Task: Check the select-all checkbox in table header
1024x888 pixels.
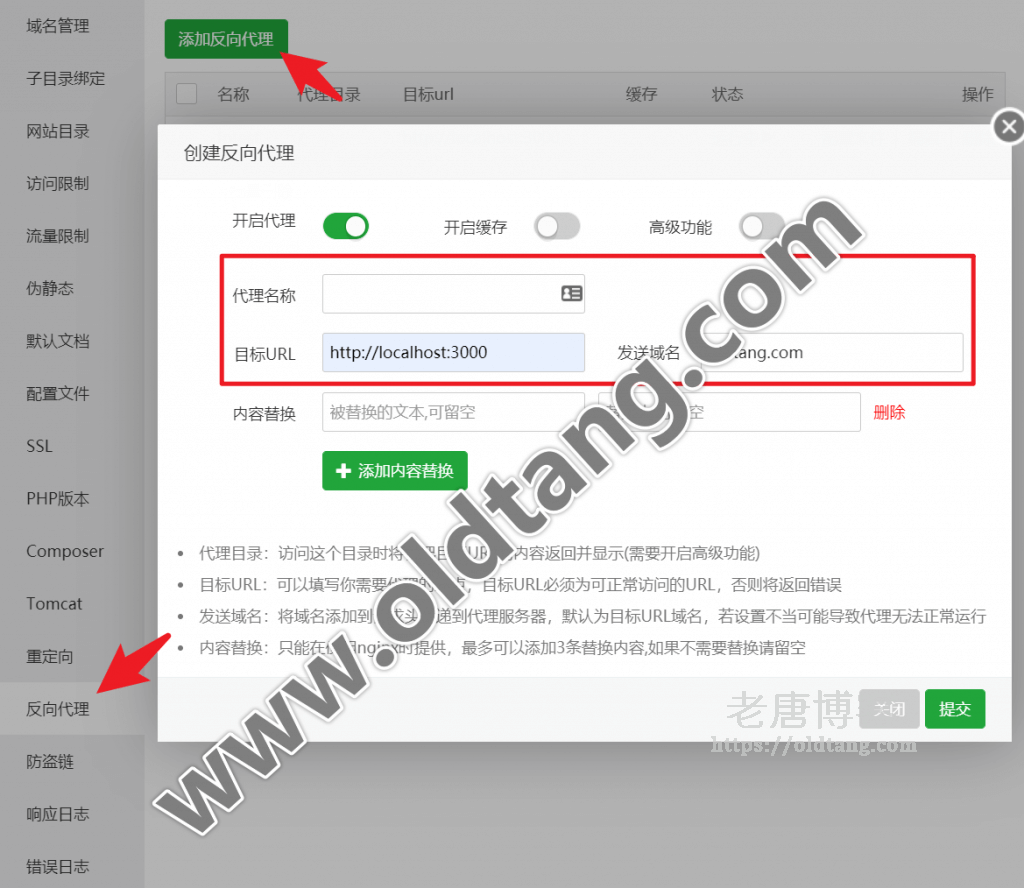Action: [186, 94]
